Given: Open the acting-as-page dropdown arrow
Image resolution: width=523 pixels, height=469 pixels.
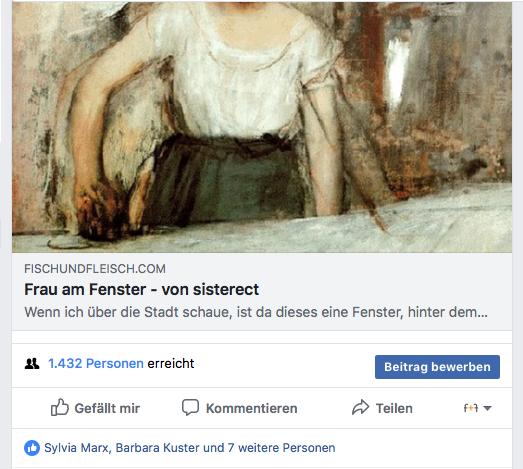Looking at the screenshot, I should 487,408.
